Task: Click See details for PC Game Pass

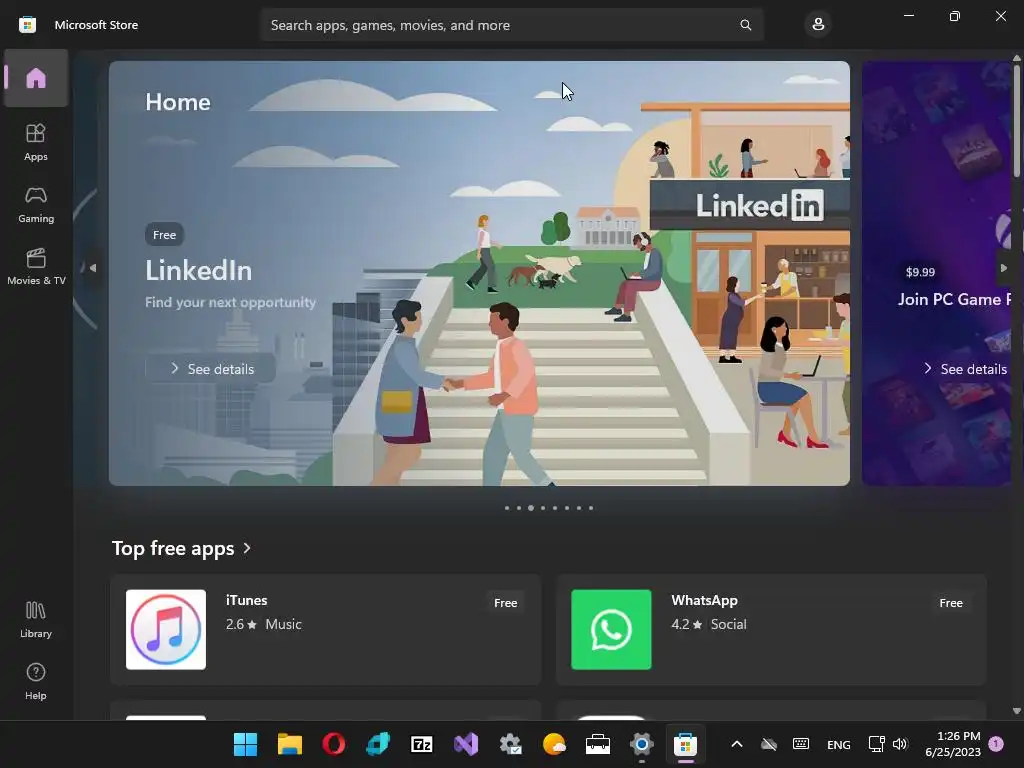Action: (x=965, y=368)
